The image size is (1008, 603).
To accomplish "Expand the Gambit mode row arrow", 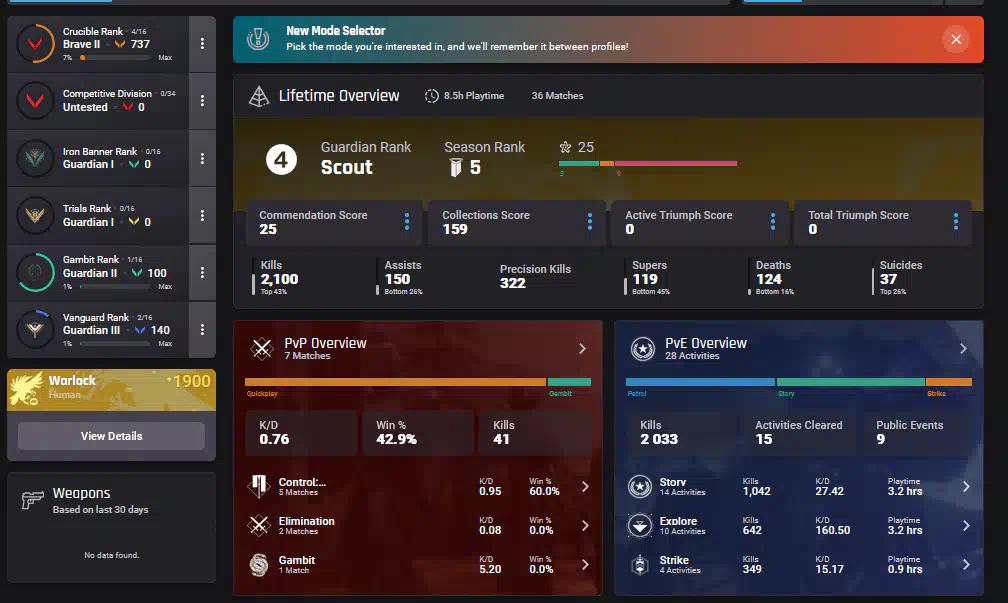I will (585, 565).
